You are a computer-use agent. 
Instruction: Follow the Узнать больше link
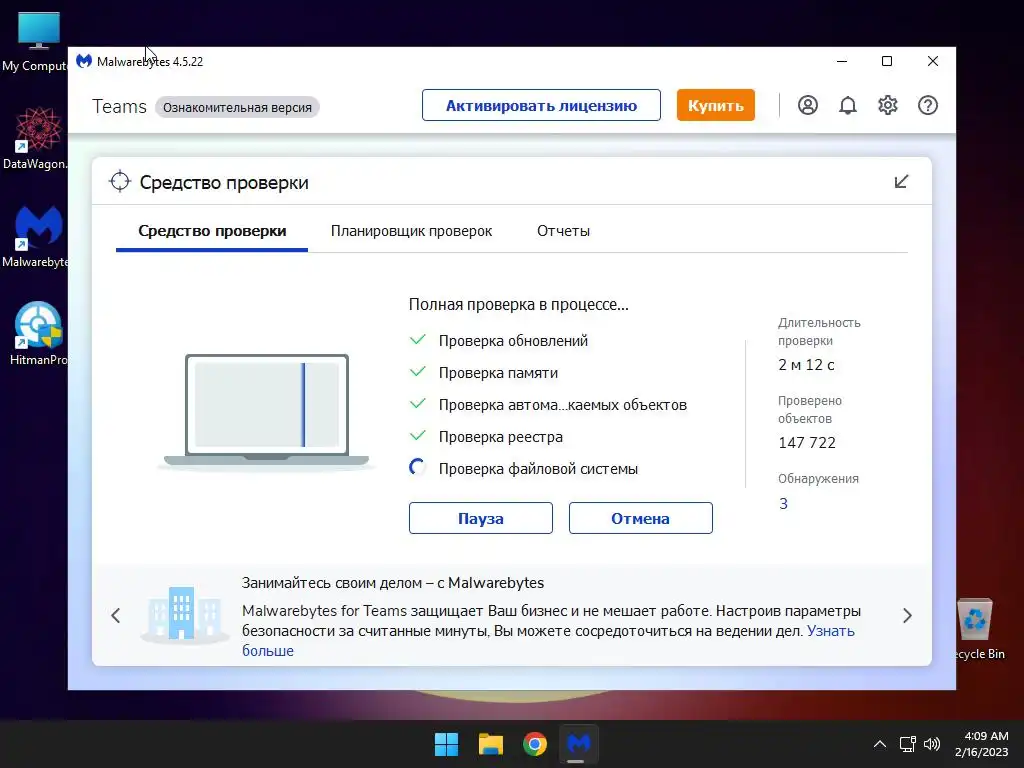pos(831,631)
